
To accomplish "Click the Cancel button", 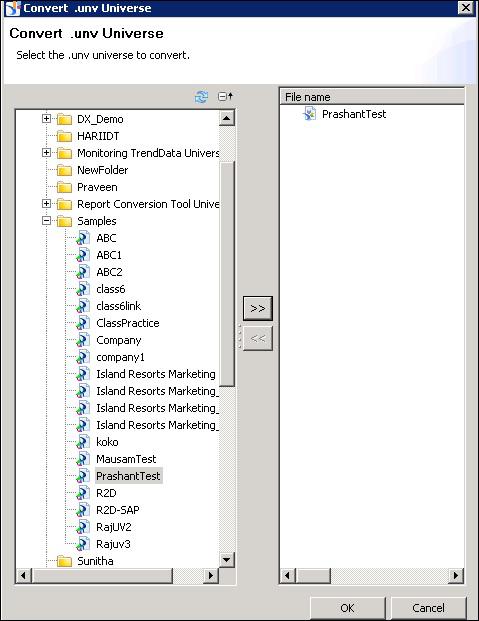I will coord(428,608).
